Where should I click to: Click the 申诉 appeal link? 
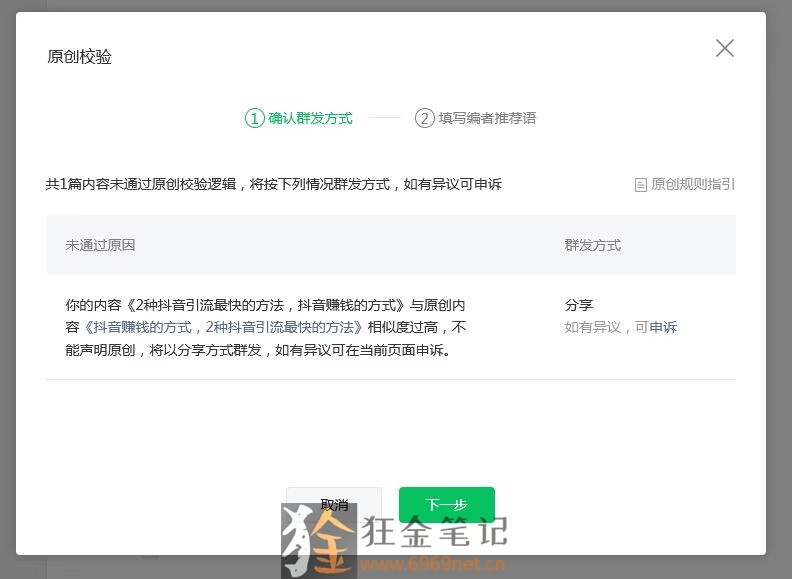point(663,327)
